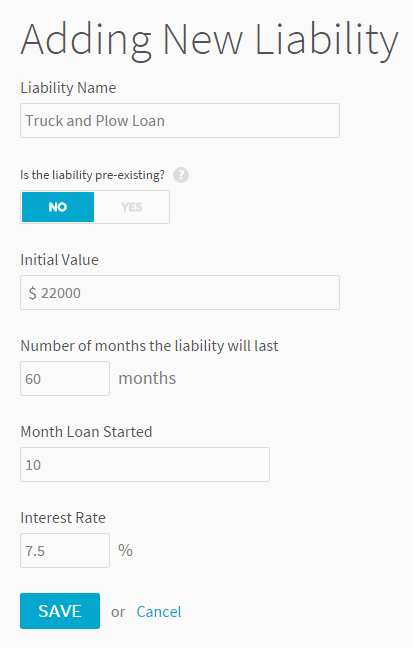Cancel adding the liability
413x648 pixels.
(x=159, y=612)
